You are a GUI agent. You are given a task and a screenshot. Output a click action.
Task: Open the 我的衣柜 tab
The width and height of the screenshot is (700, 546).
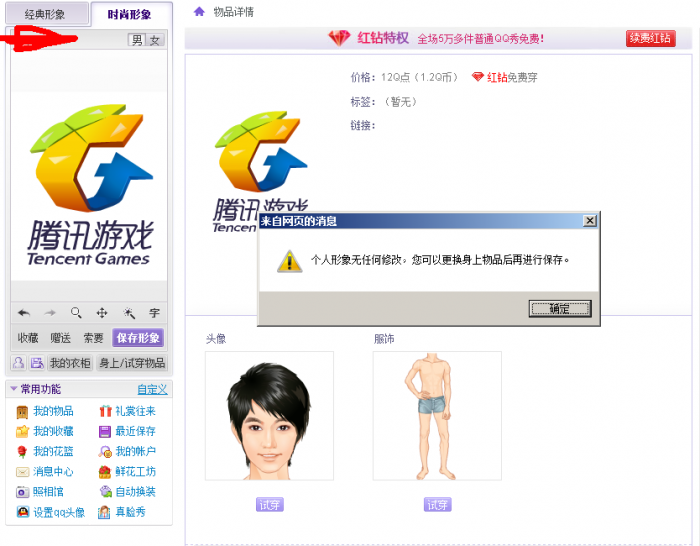tap(70, 363)
